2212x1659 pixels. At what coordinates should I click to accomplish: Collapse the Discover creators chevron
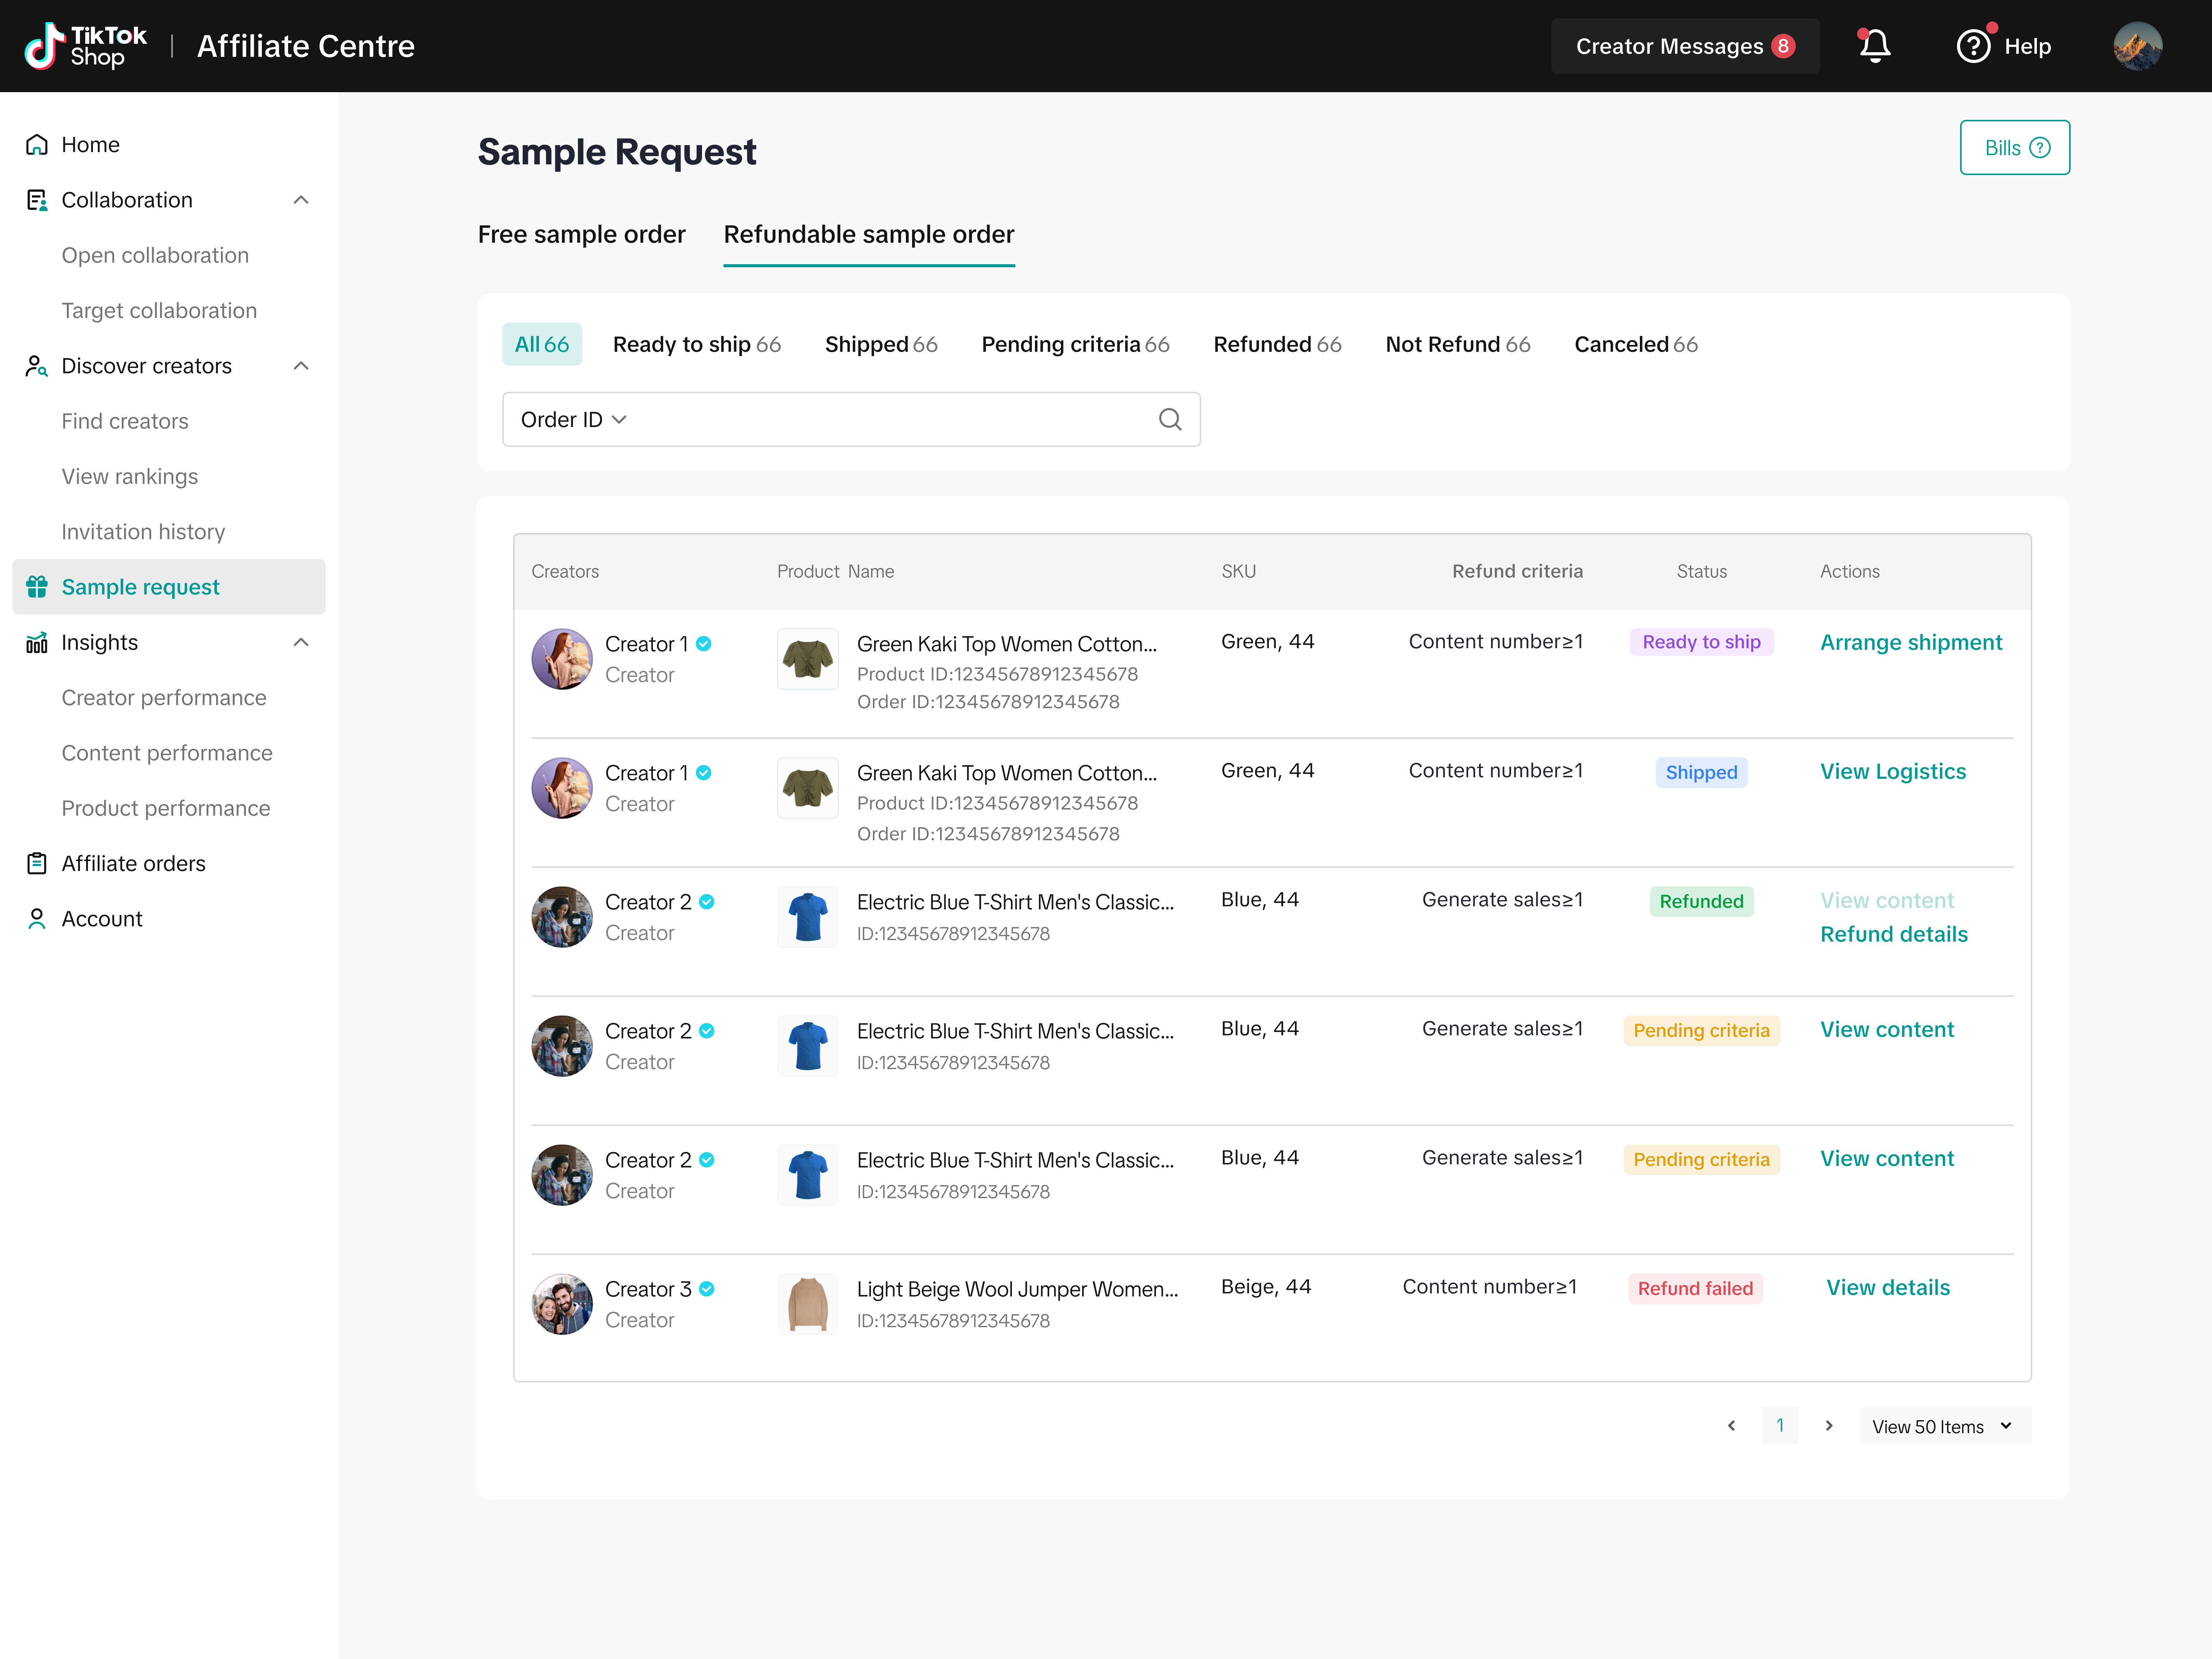(301, 366)
